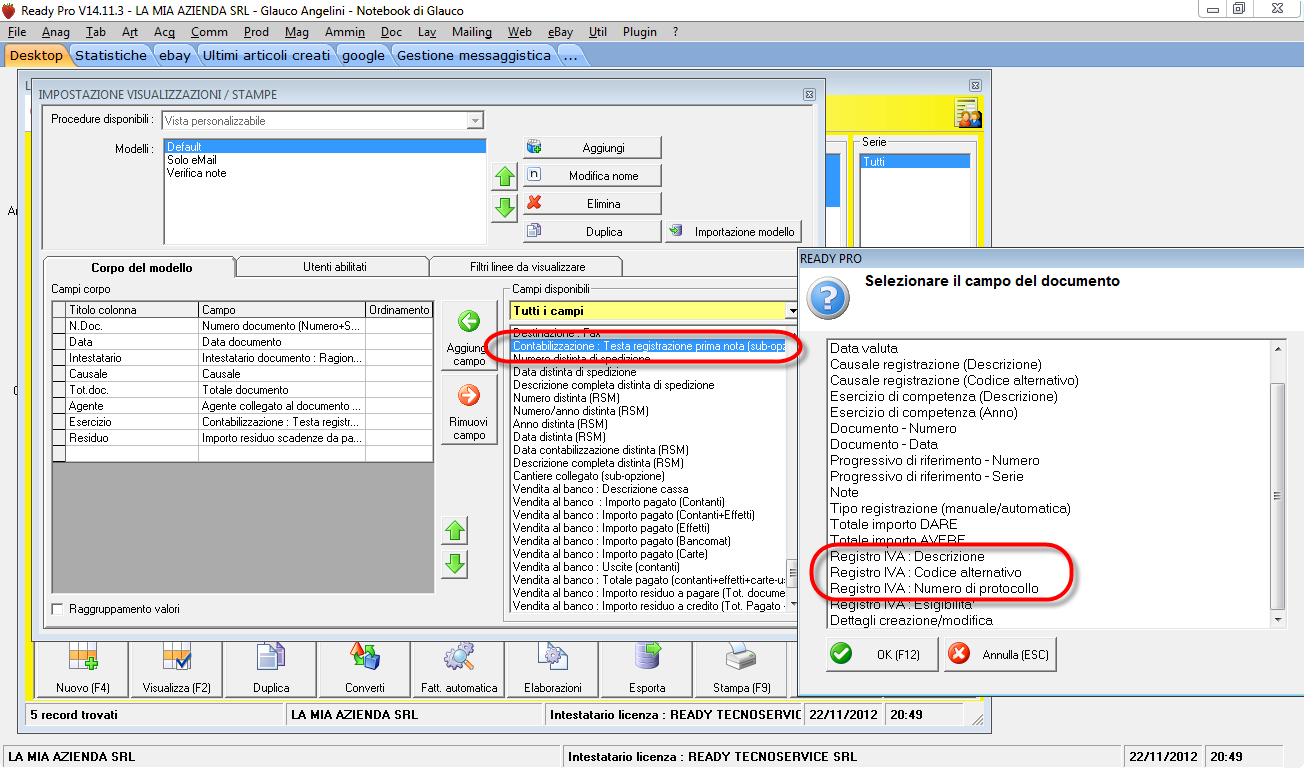
Task: Click the Importazione modello button
Action: [x=734, y=231]
